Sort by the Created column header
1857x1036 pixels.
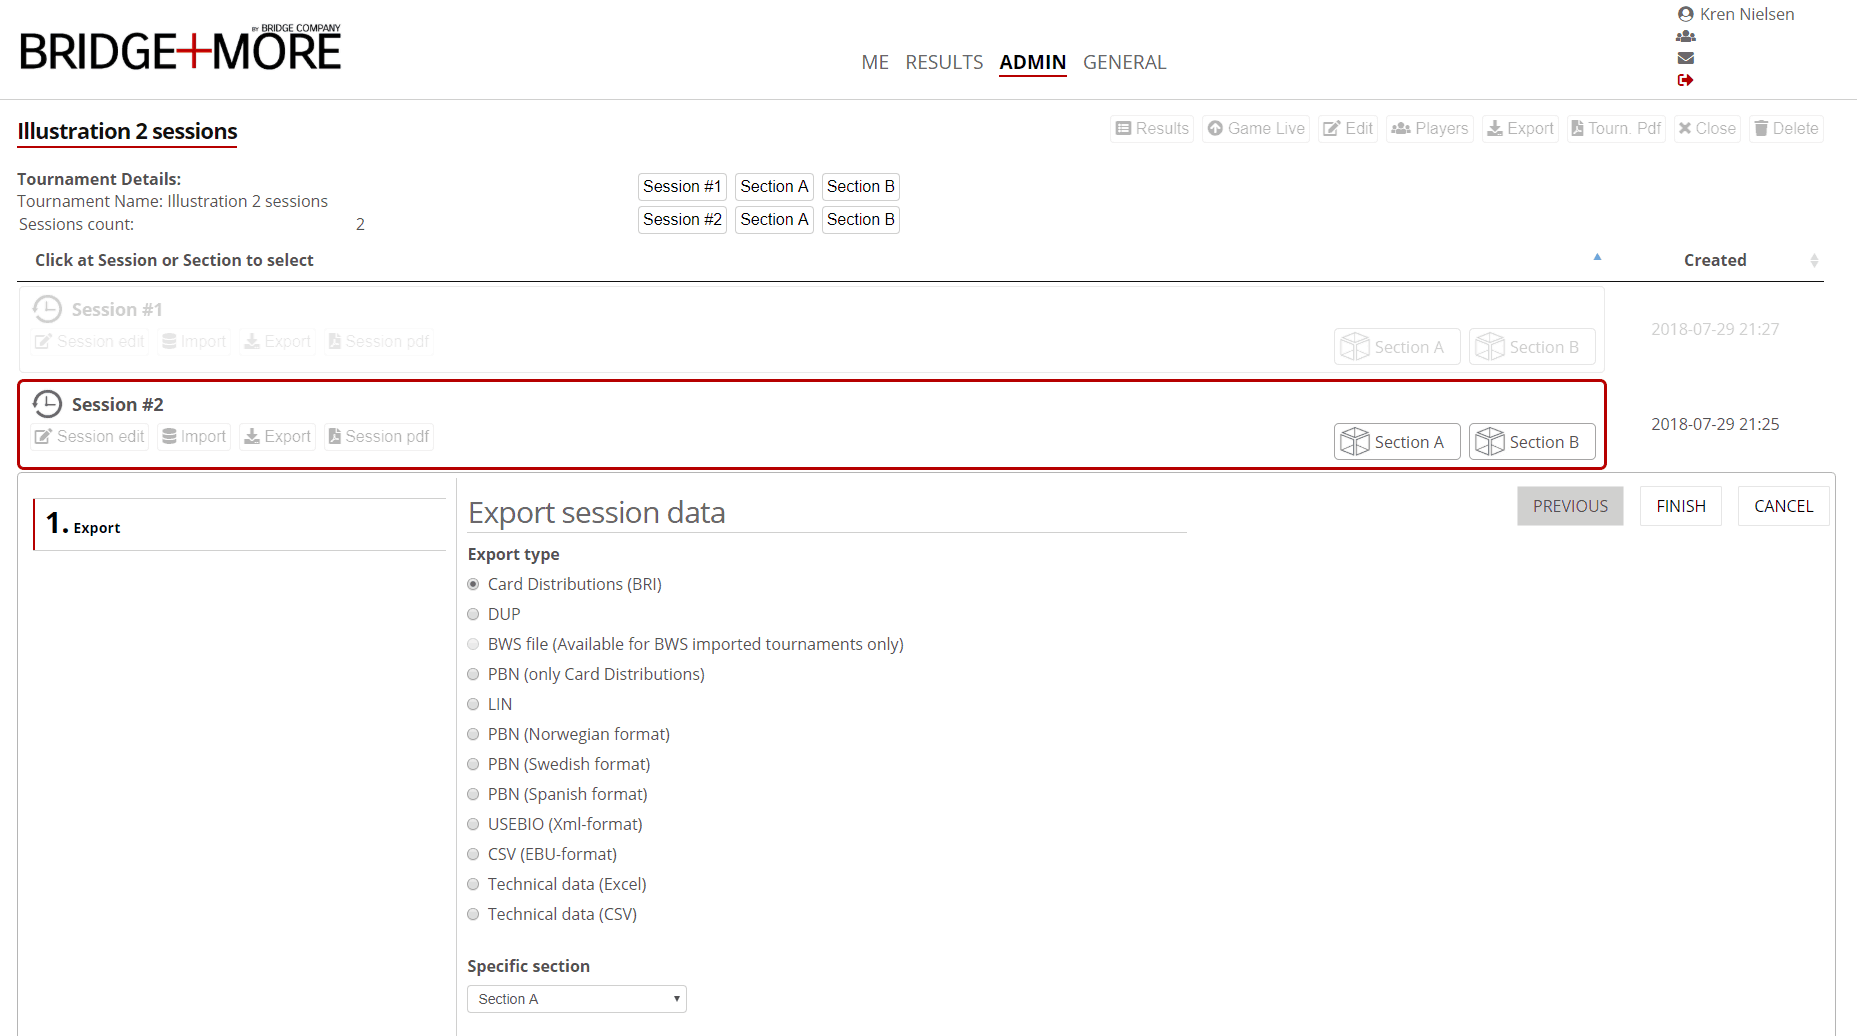click(x=1714, y=260)
